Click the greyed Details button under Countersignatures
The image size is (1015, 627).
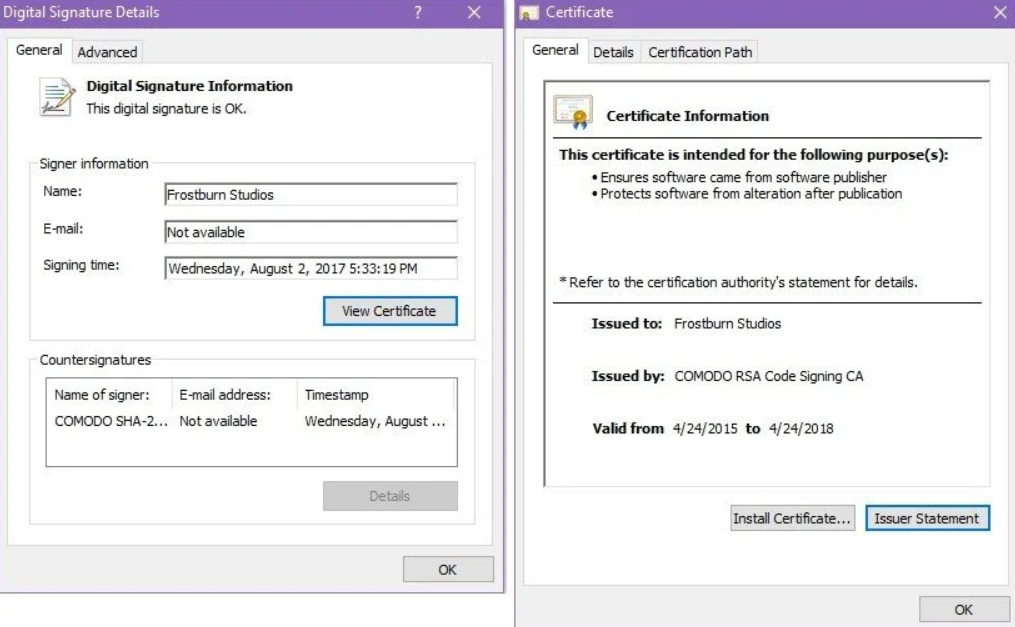390,496
